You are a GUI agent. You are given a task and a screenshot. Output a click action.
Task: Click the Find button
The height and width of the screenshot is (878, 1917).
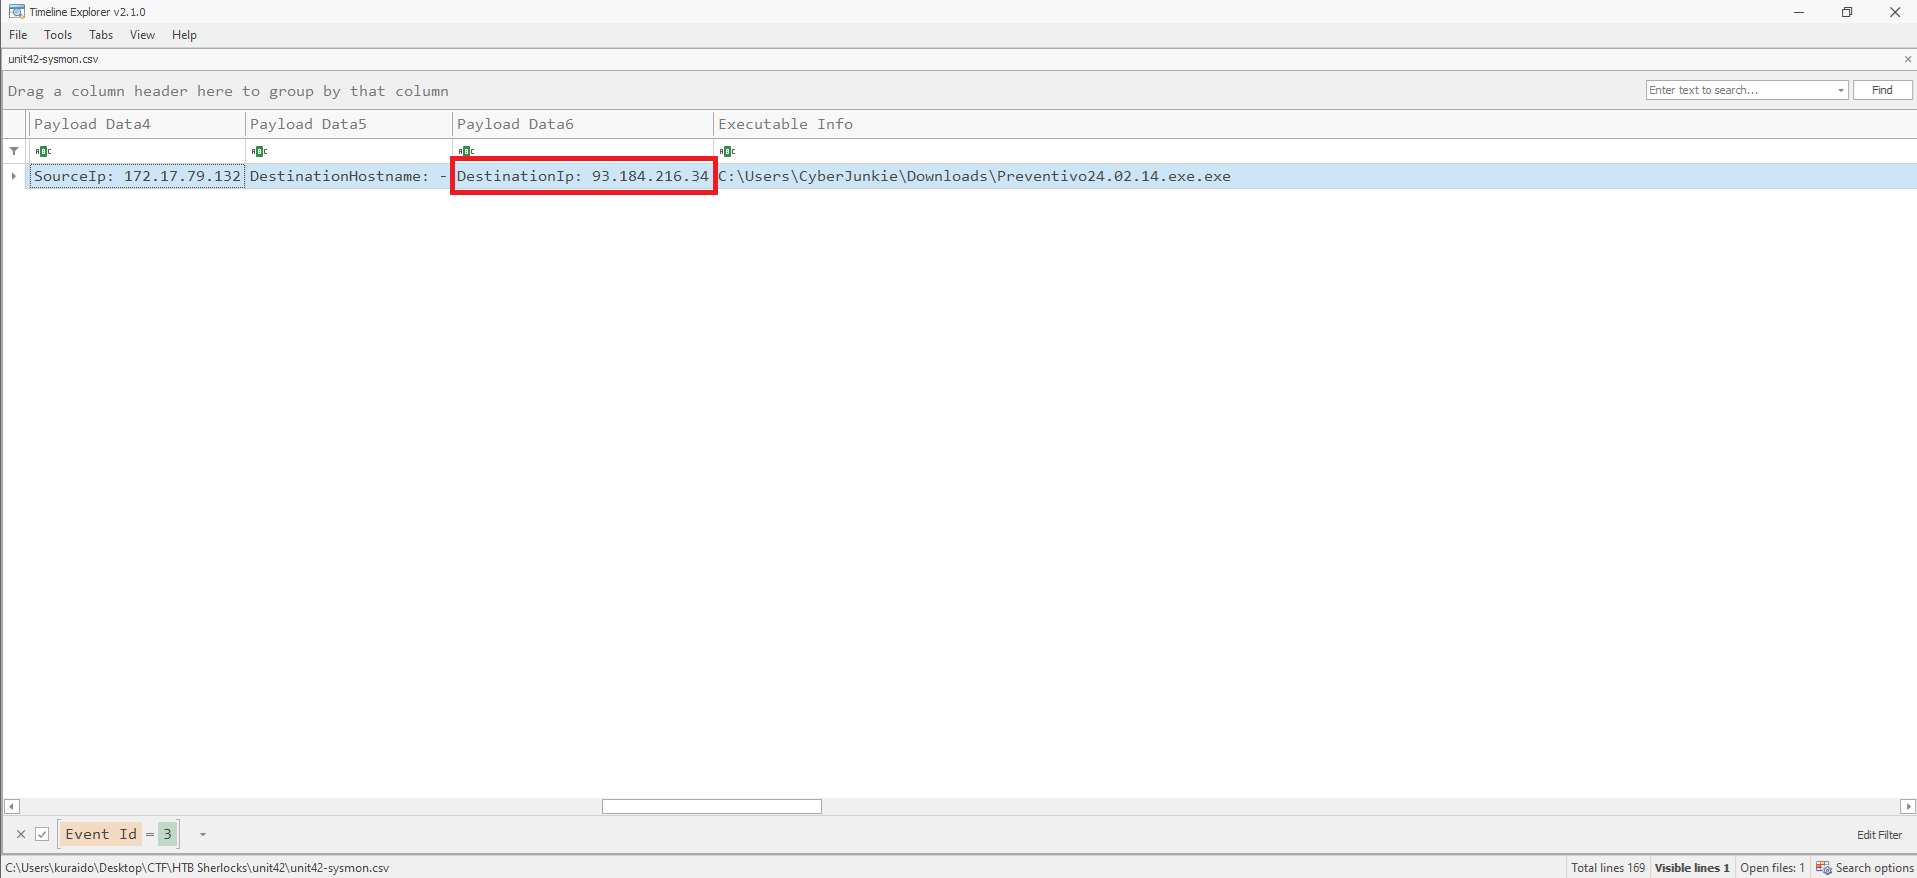pos(1882,90)
